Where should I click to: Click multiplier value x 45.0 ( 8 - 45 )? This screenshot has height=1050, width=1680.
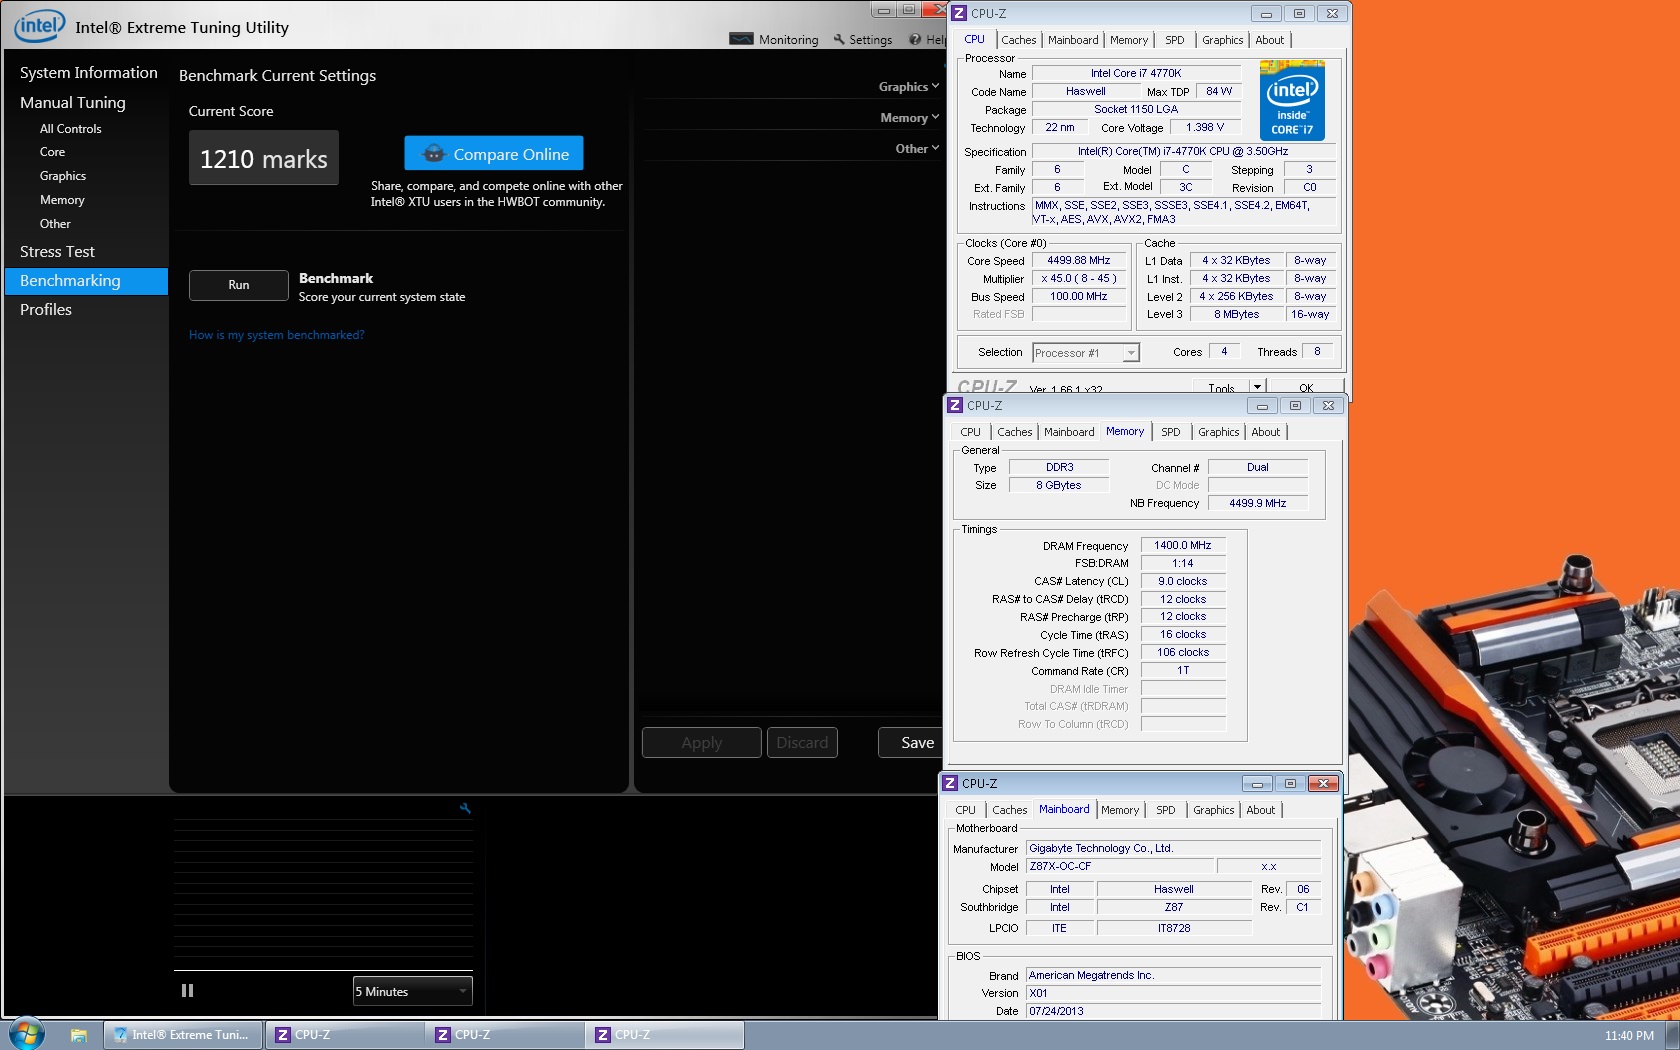click(1079, 278)
